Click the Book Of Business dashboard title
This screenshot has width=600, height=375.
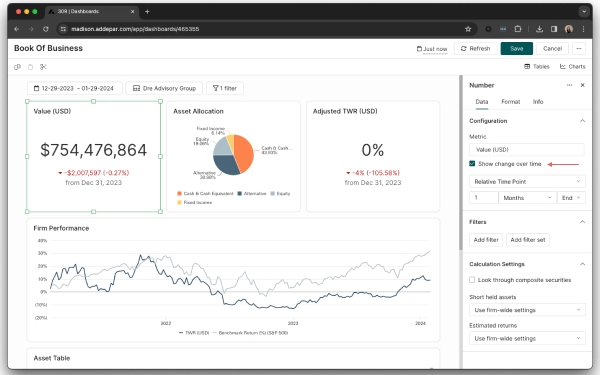(48, 48)
